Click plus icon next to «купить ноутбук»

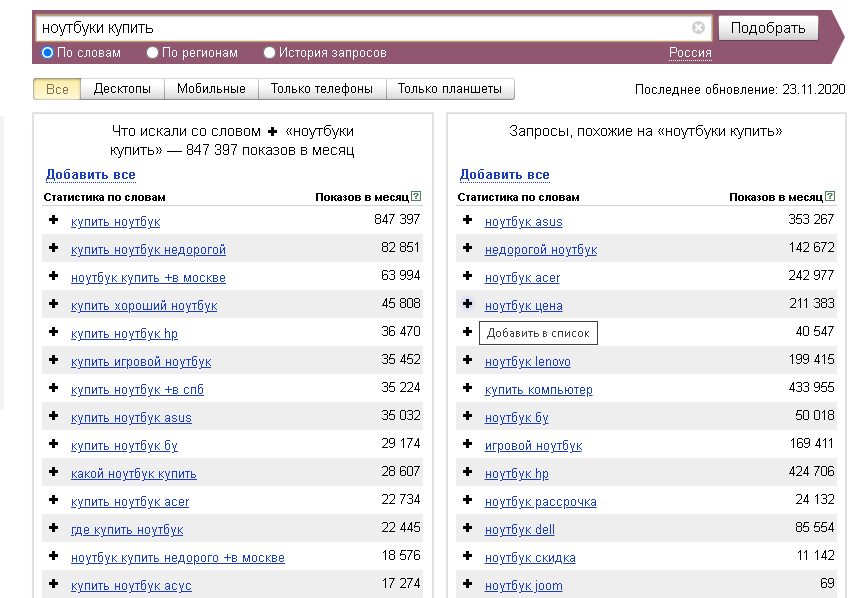click(54, 220)
